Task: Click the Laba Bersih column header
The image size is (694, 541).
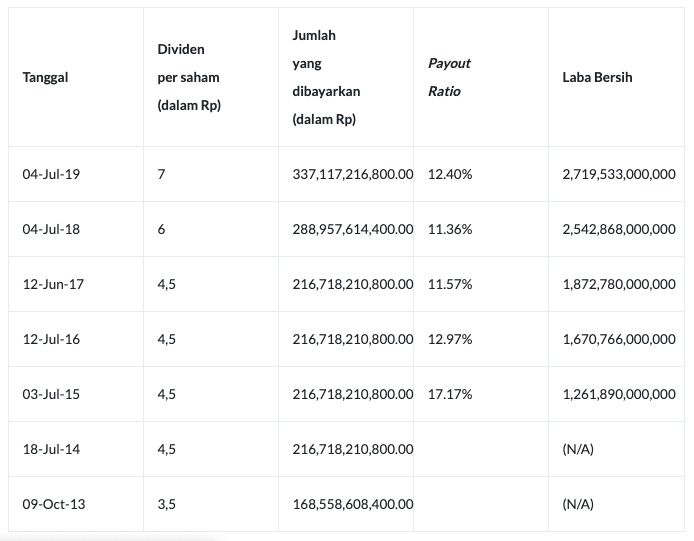Action: click(597, 77)
